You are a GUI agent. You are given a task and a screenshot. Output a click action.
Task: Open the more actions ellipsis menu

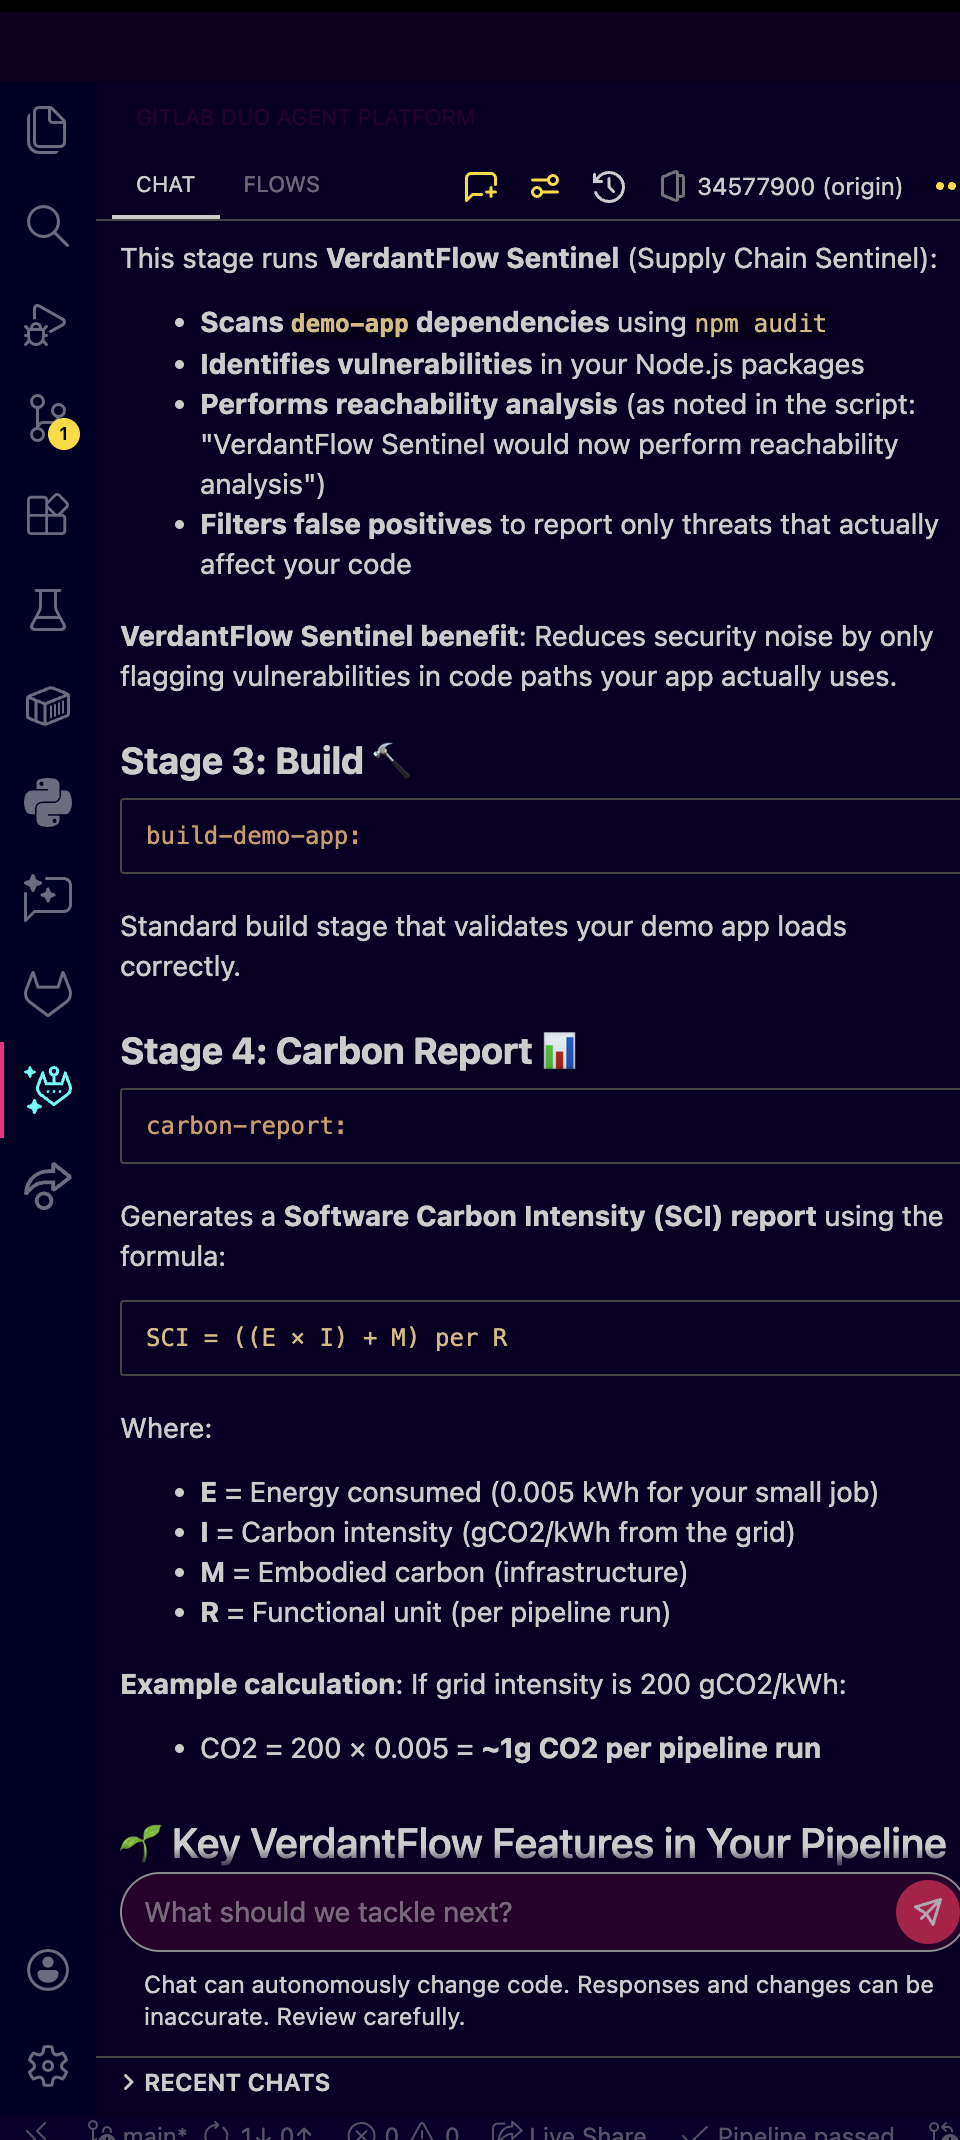pos(946,186)
